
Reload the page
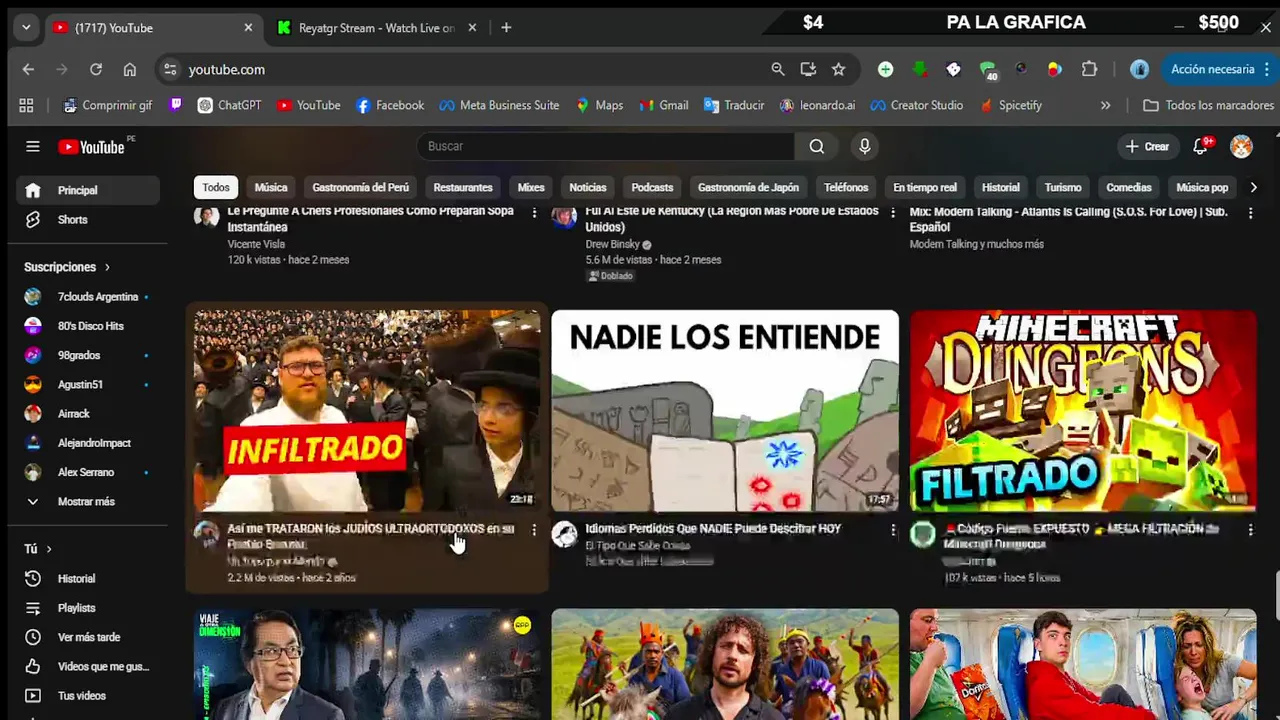[x=96, y=69]
